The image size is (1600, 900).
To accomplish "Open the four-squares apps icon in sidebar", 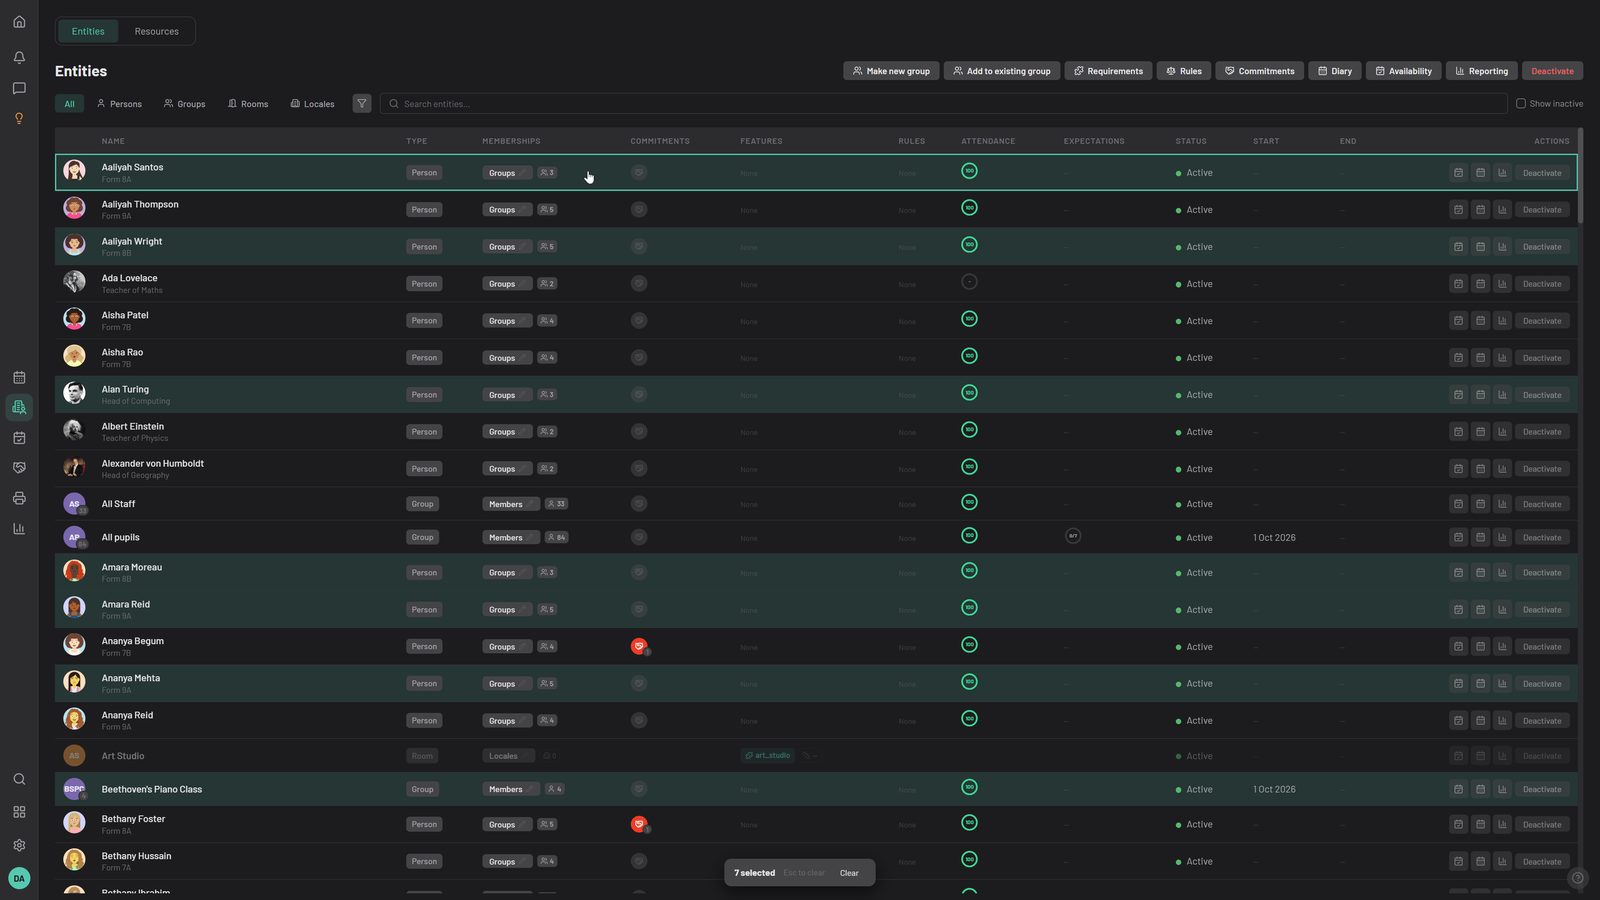I will pos(19,812).
